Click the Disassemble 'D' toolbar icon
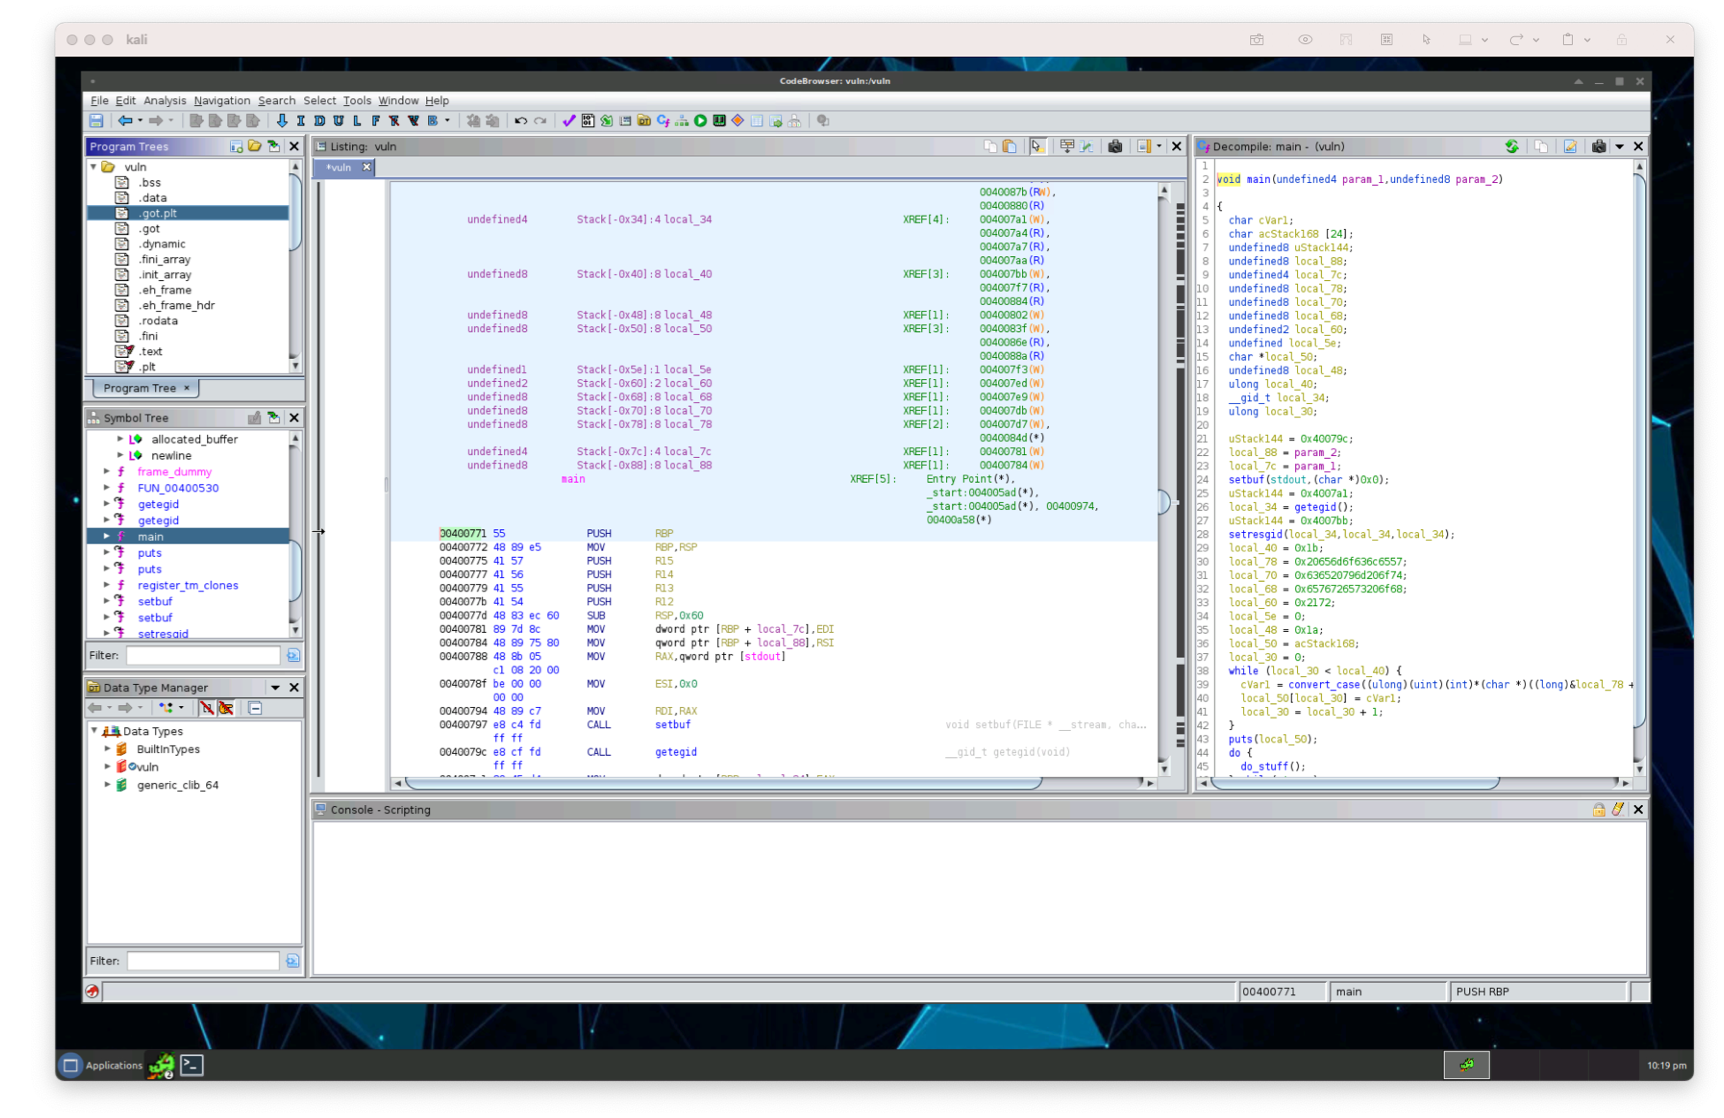The width and height of the screenshot is (1724, 1118). click(x=319, y=121)
